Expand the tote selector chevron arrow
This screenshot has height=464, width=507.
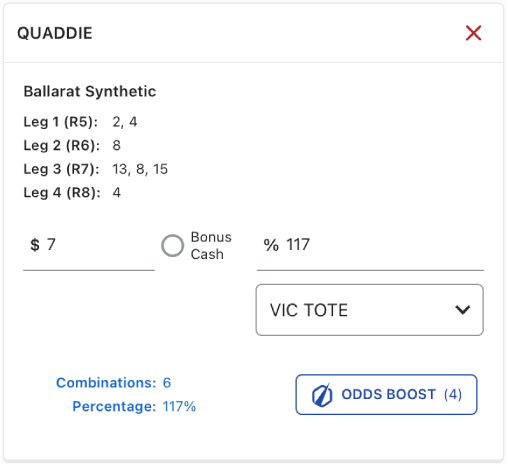463,310
